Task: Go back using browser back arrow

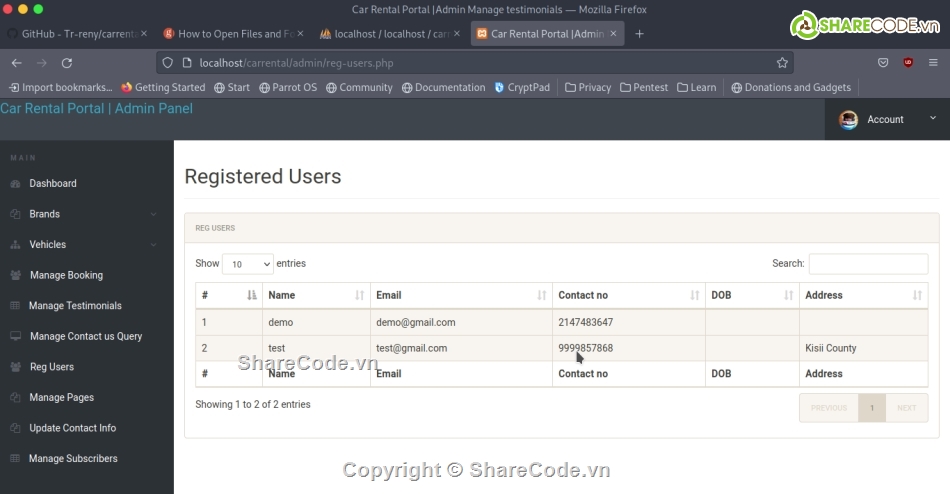Action: pyautogui.click(x=16, y=62)
